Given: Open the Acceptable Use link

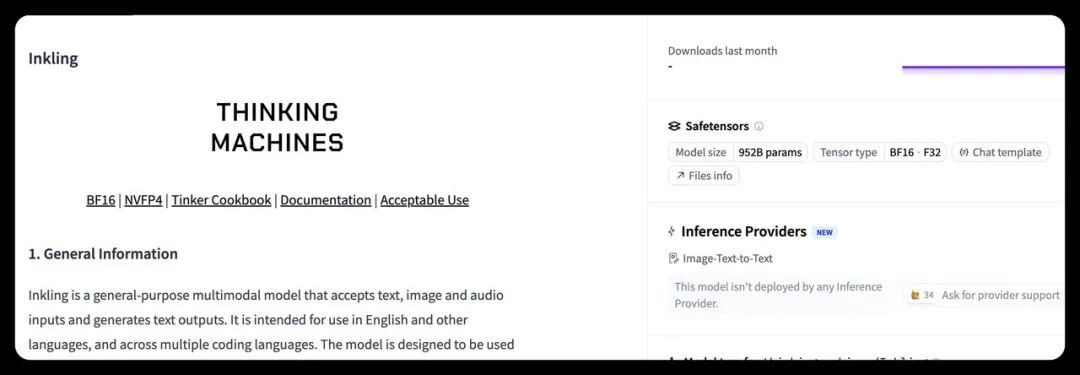Looking at the screenshot, I should [424, 200].
